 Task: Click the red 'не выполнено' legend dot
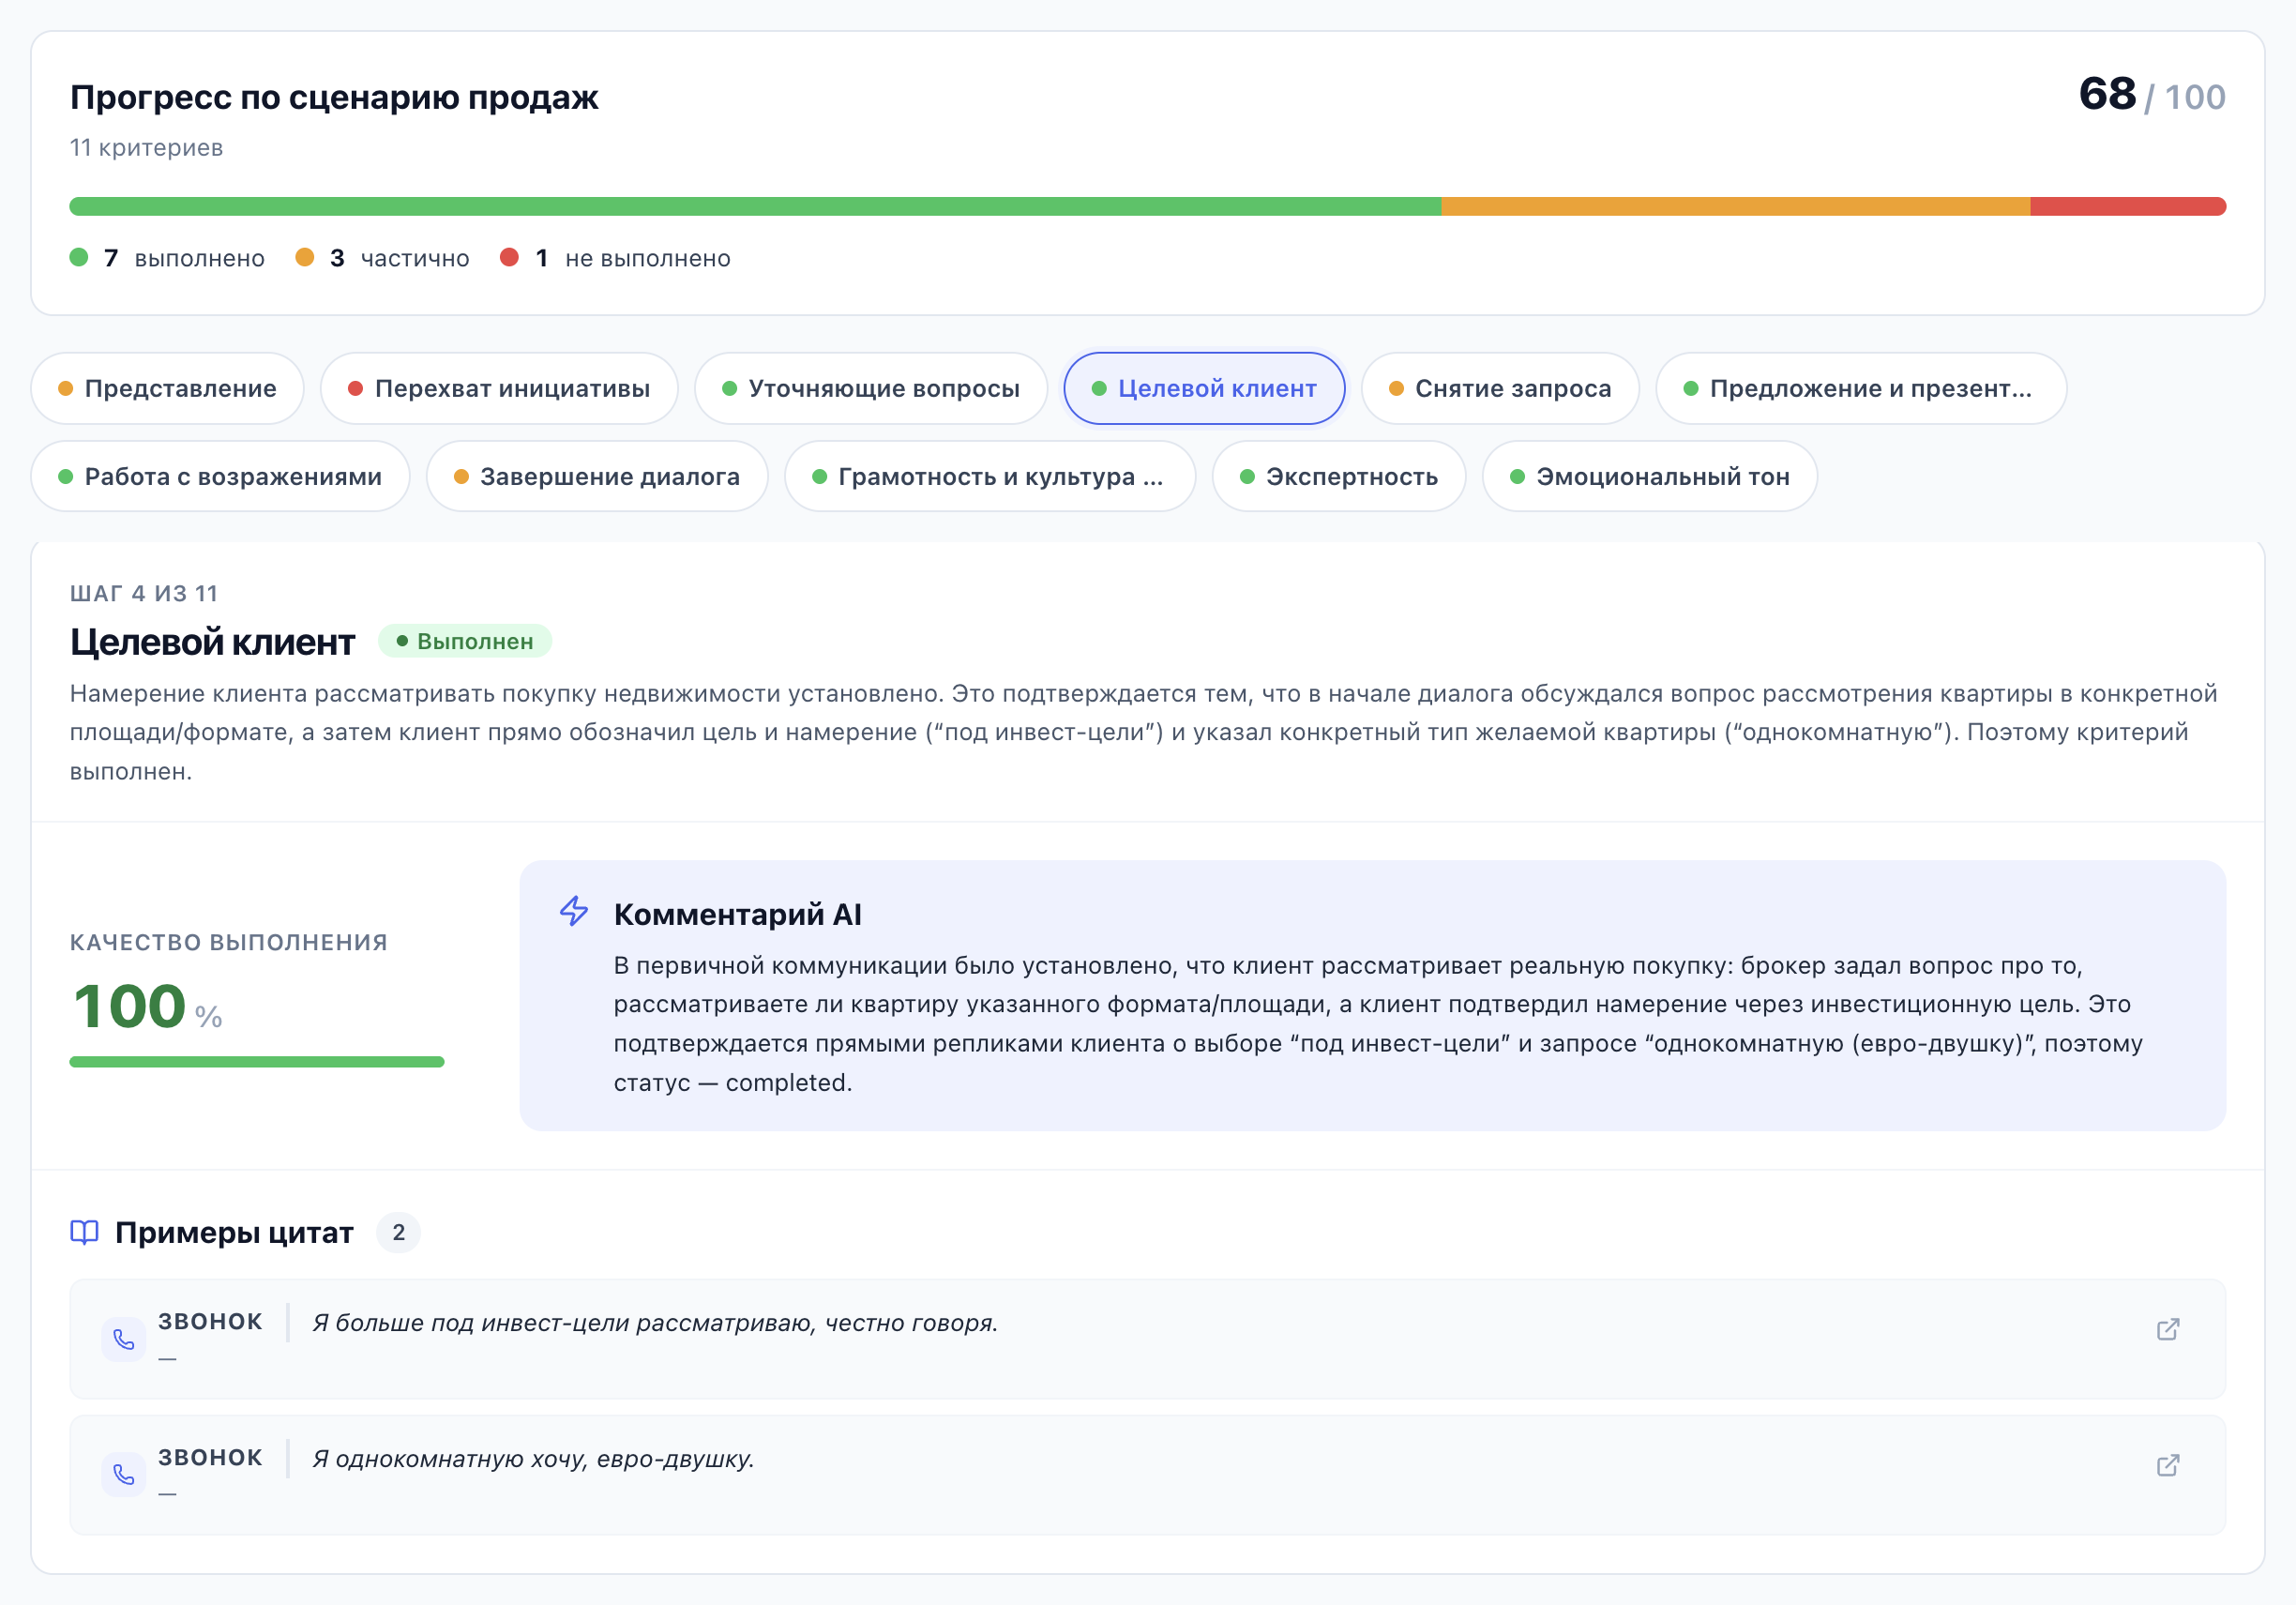pyautogui.click(x=509, y=258)
